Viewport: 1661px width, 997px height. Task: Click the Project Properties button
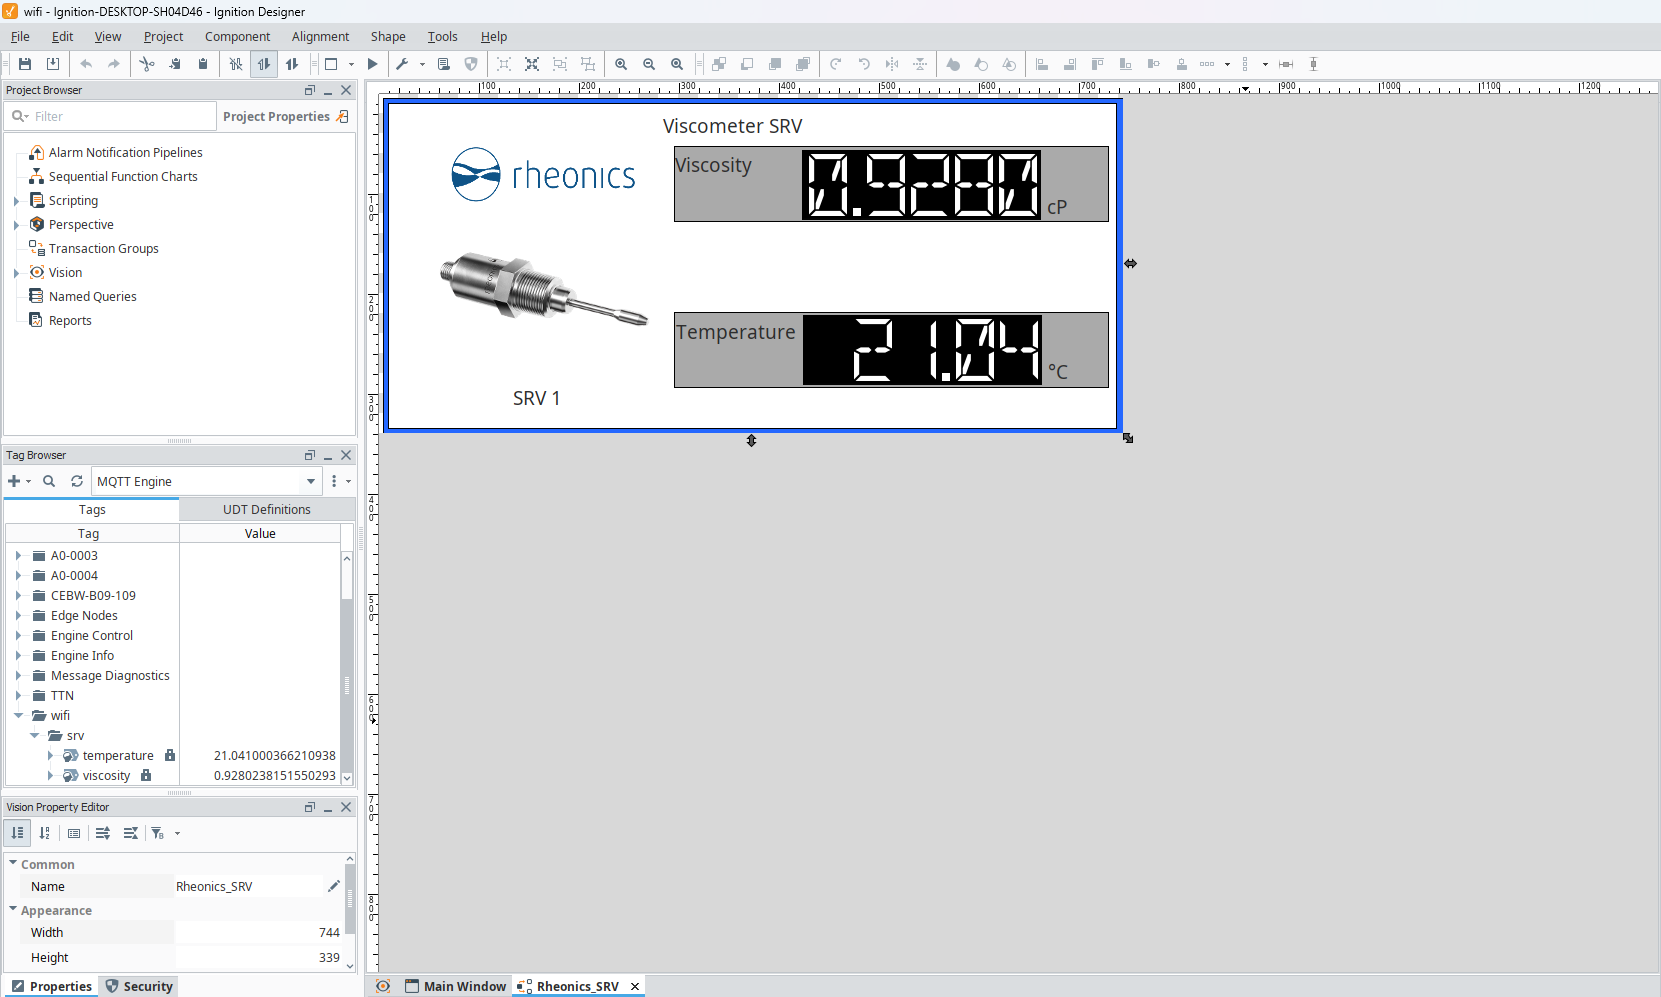point(285,117)
